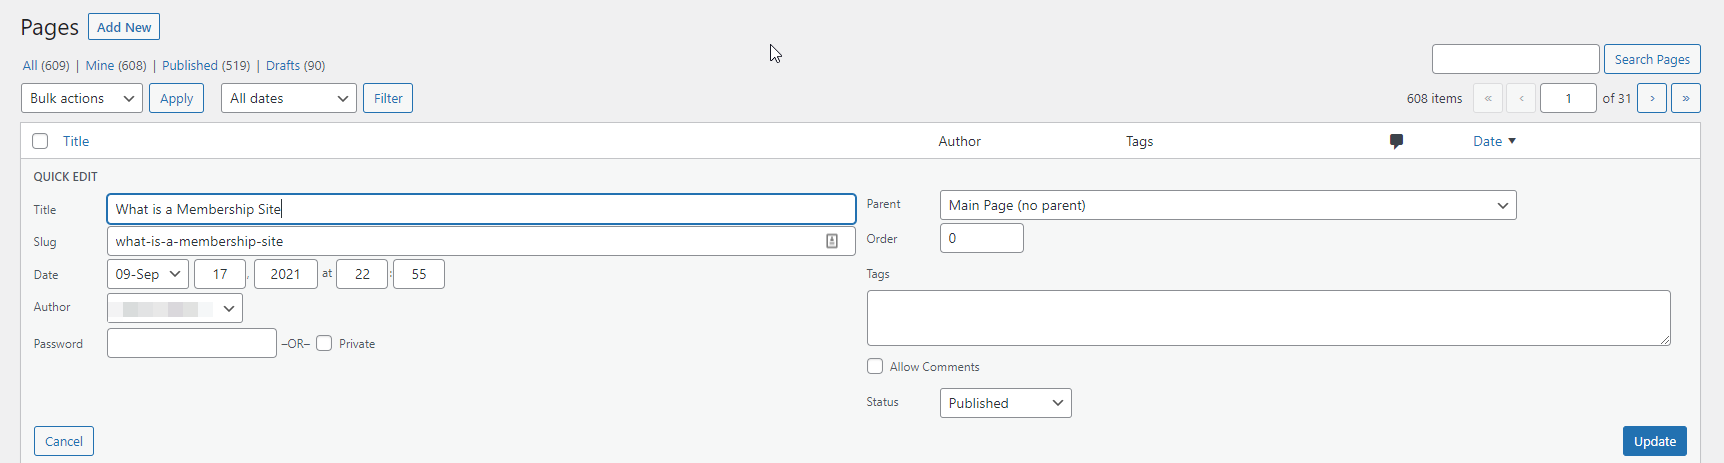Toggle the Allow Comments checkbox
This screenshot has height=463, width=1724.
875,366
